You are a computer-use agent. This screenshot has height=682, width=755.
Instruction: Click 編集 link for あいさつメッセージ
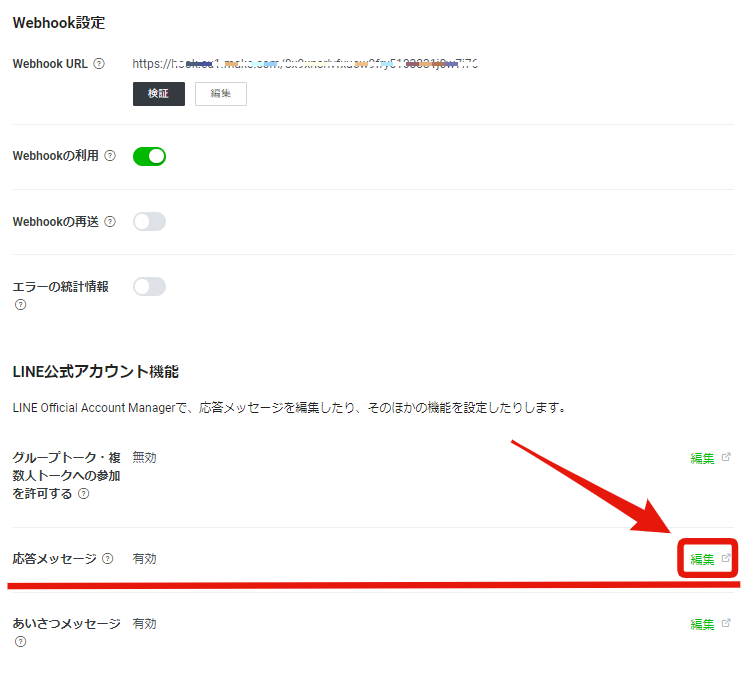(702, 624)
